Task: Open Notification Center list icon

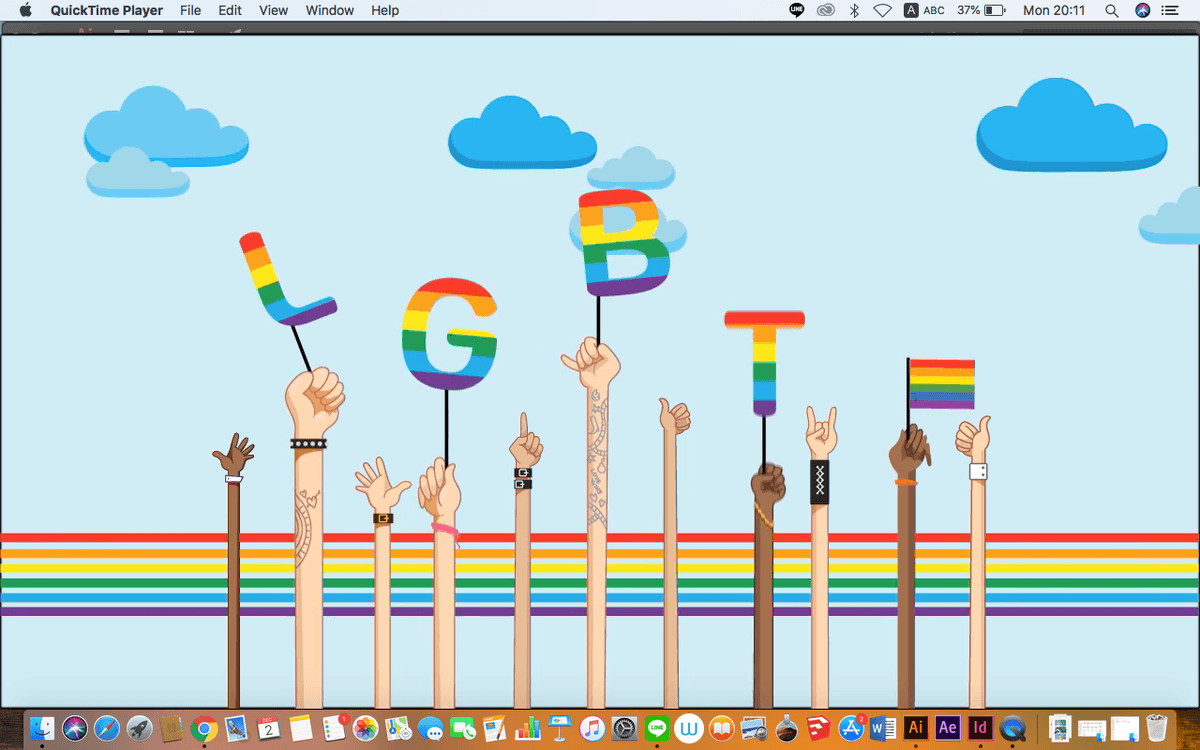Action: point(1170,10)
